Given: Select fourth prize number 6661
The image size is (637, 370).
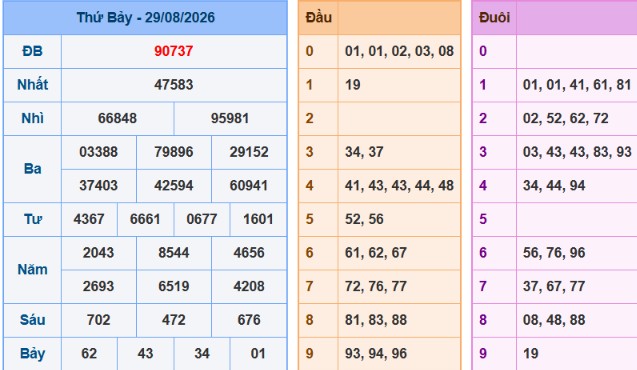Looking at the screenshot, I should point(145,219).
